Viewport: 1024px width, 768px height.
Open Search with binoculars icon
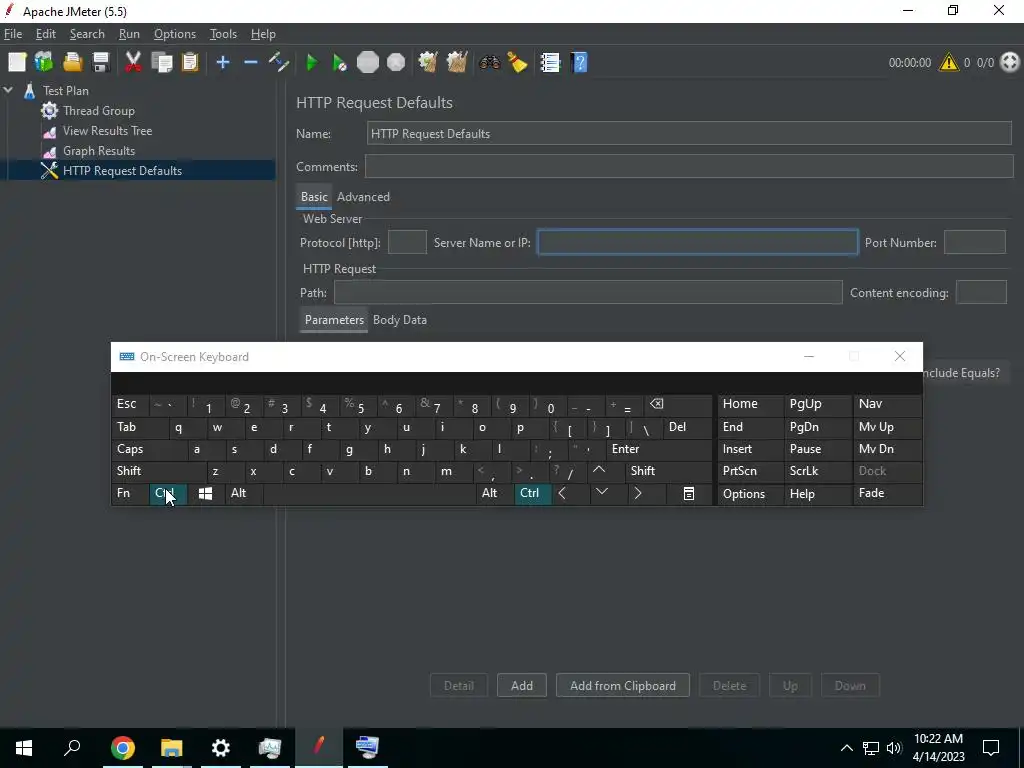pos(489,63)
